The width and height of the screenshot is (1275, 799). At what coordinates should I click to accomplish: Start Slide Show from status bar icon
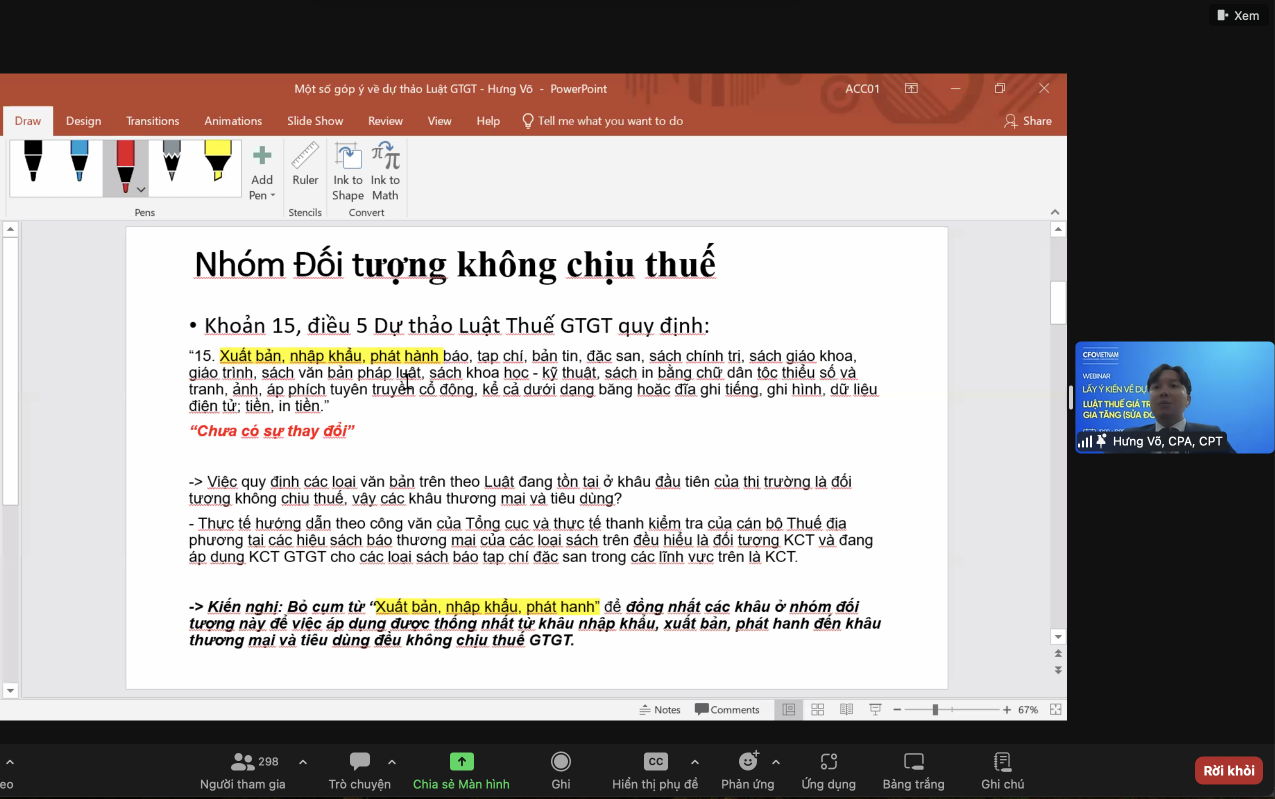click(x=875, y=710)
